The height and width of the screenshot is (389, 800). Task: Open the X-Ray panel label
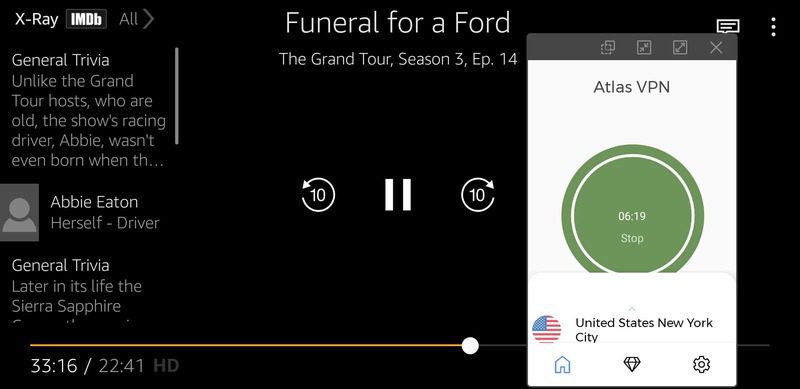[36, 20]
